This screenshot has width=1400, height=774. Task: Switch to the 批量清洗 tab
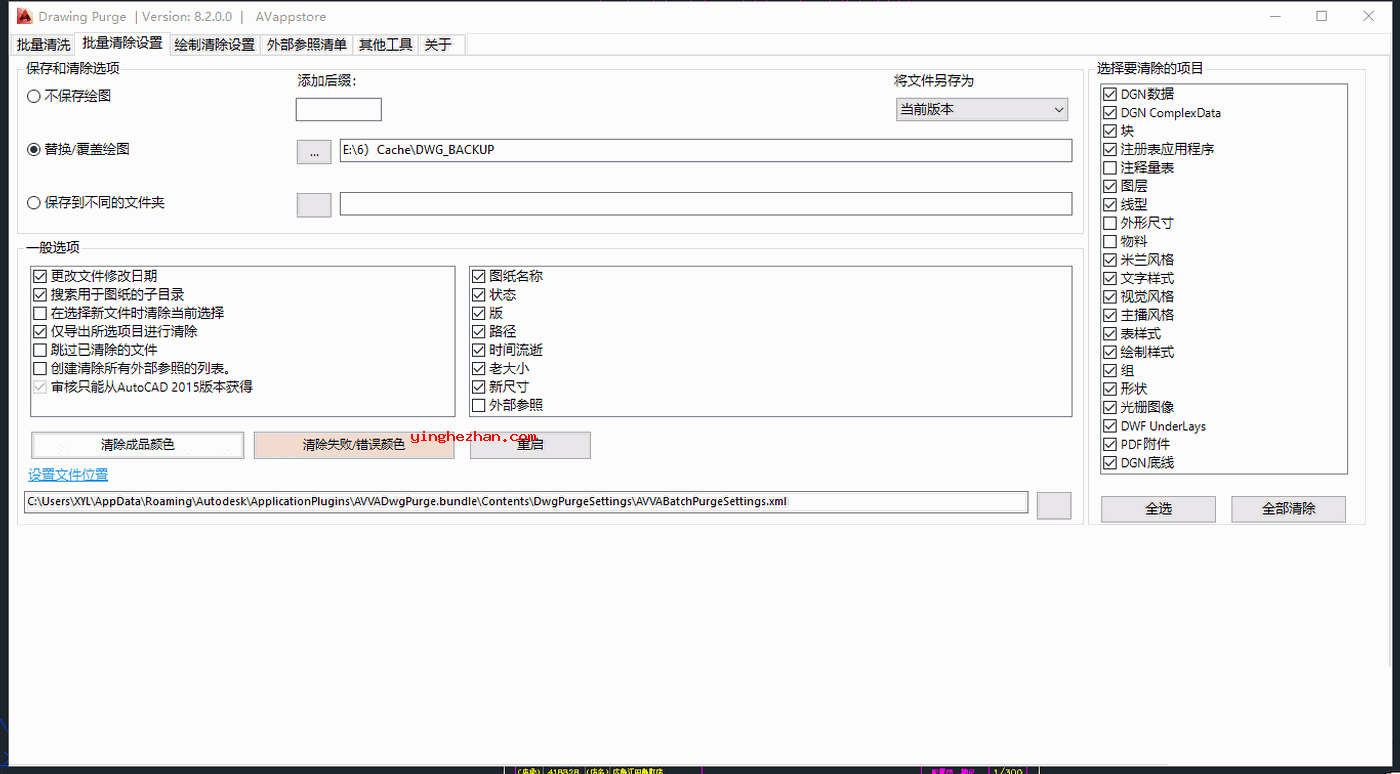[44, 45]
